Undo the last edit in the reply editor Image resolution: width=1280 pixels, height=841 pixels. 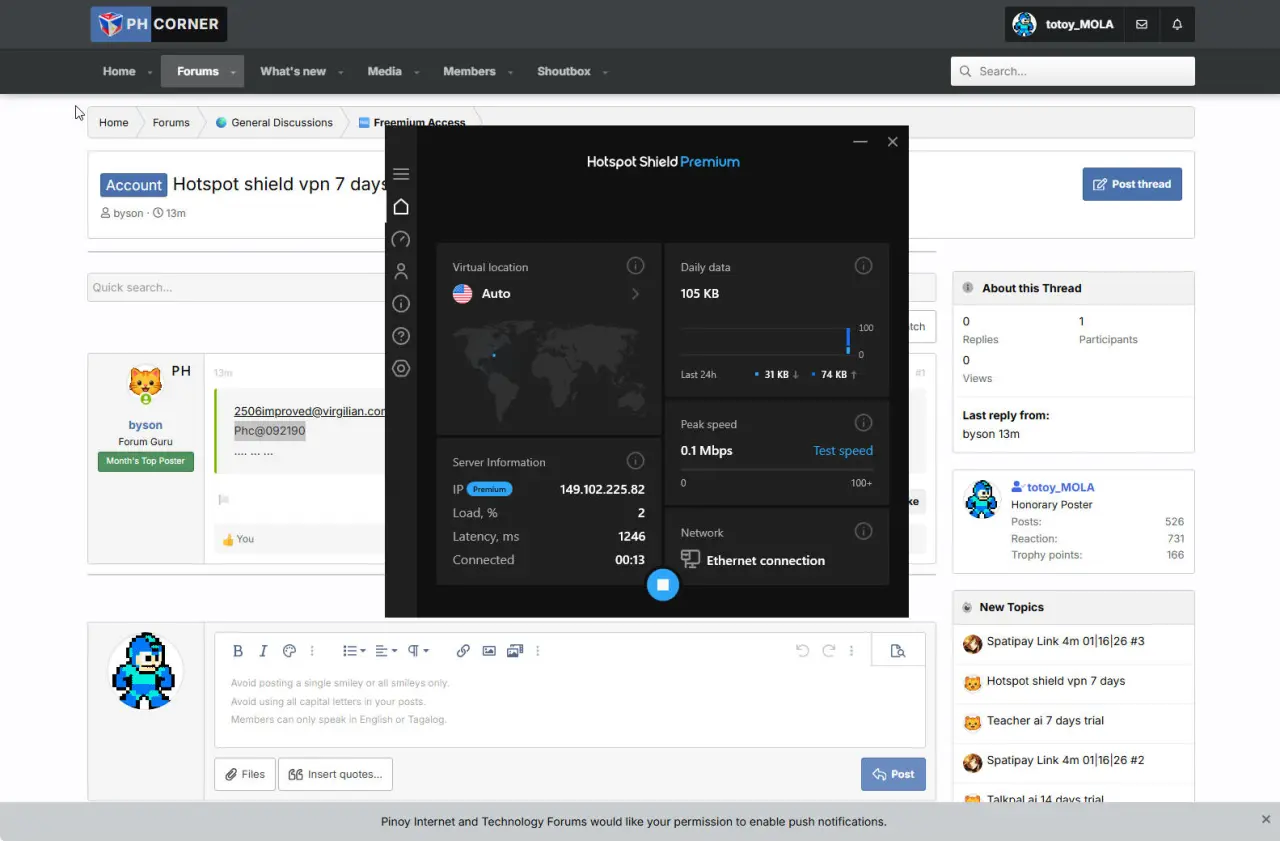pos(802,651)
